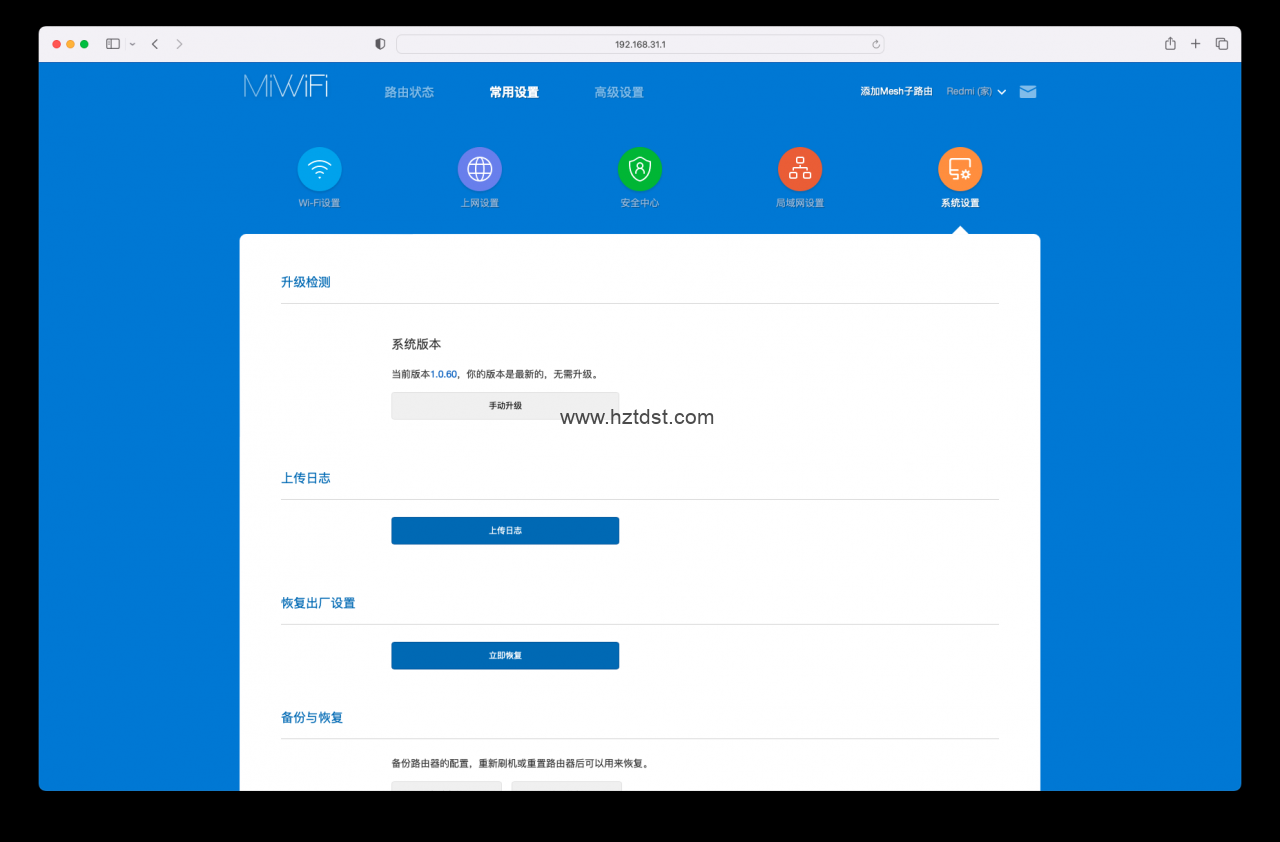
Task: Click the 系统版本 label
Action: pos(416,344)
